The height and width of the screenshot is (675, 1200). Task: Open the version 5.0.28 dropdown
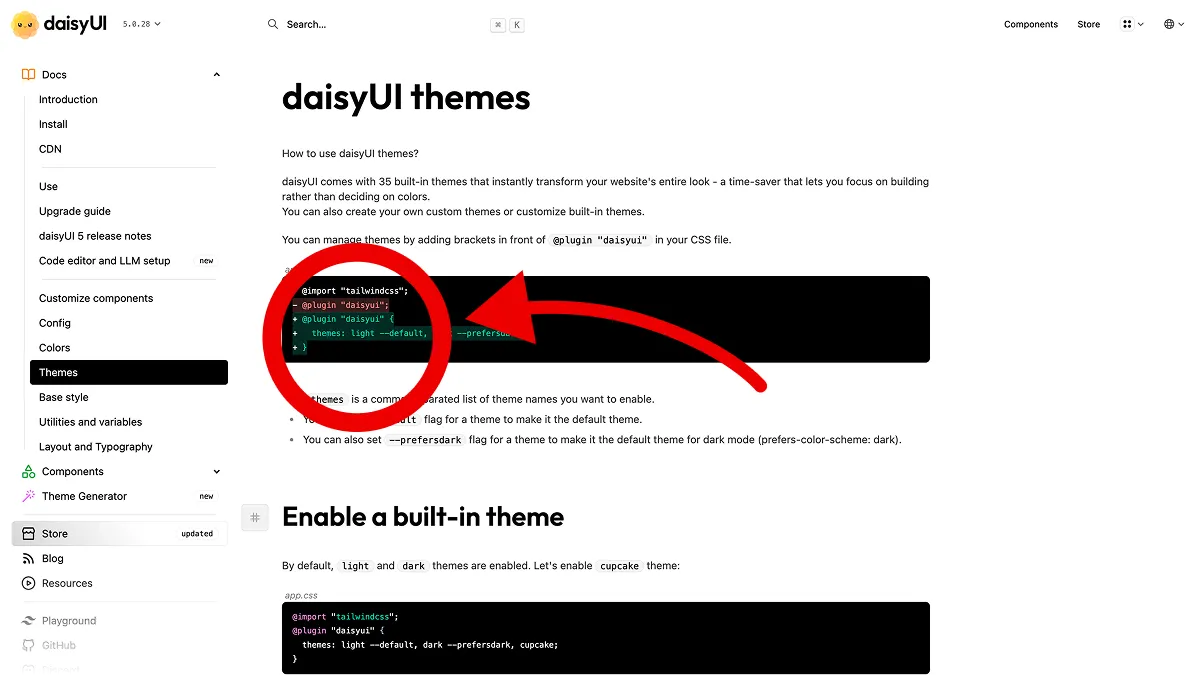141,23
